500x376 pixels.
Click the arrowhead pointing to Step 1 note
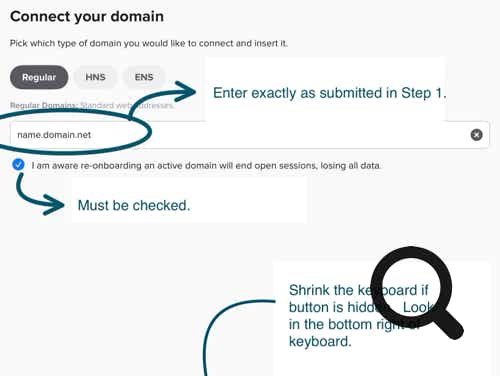point(185,91)
